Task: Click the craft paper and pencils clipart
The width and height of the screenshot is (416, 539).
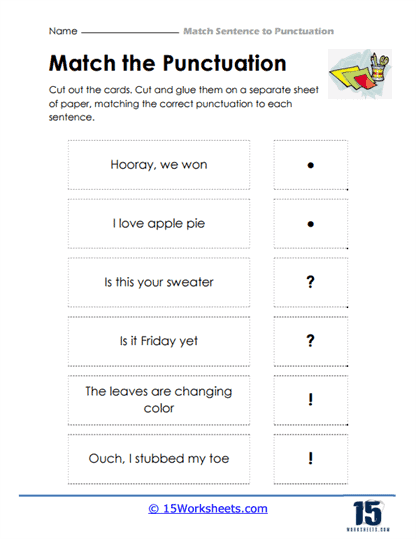Action: coord(360,74)
